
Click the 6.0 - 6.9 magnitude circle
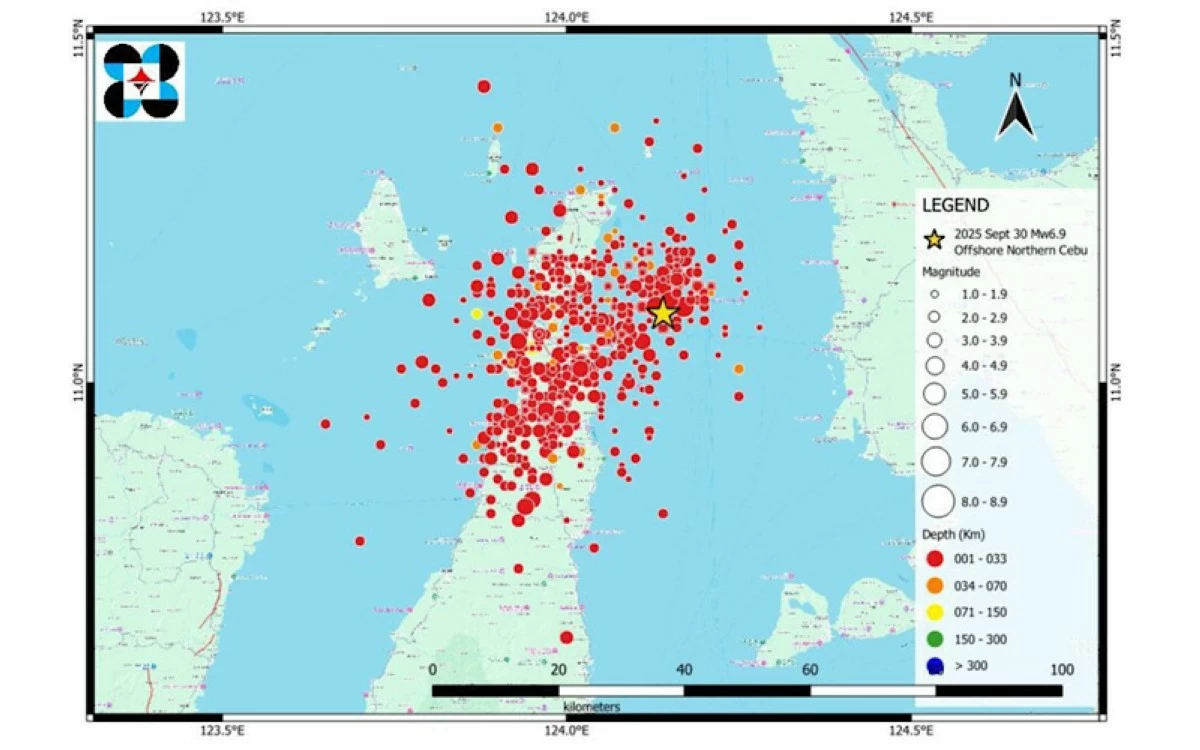(x=935, y=427)
